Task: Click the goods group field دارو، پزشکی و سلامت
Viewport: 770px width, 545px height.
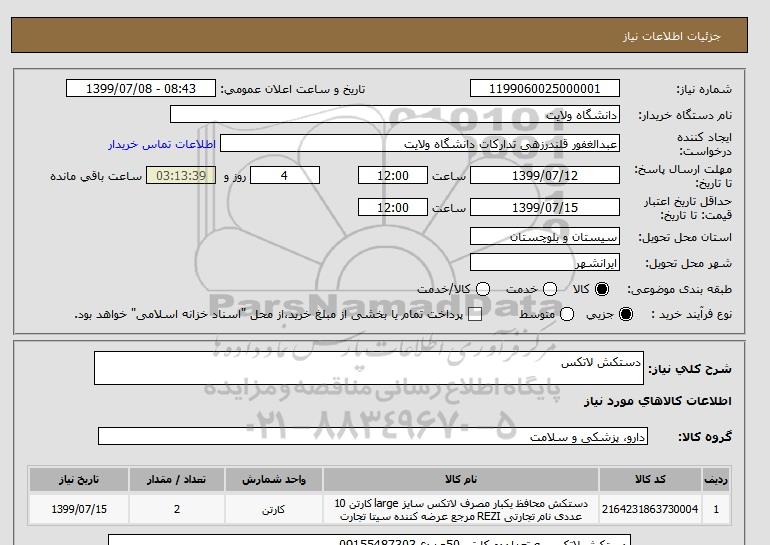Action: point(373,436)
